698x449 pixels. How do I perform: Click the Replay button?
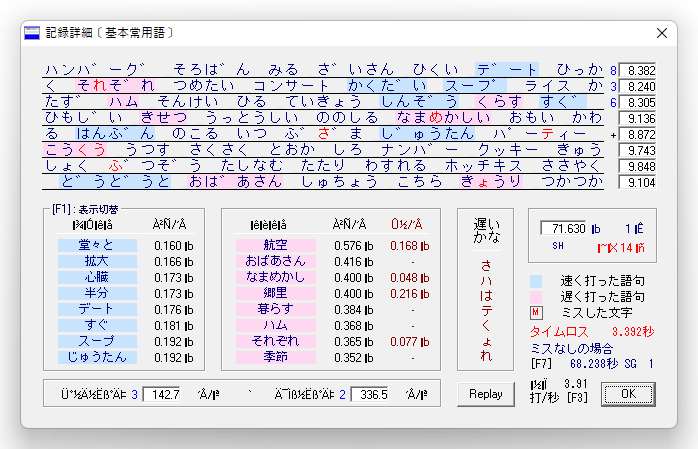point(485,394)
